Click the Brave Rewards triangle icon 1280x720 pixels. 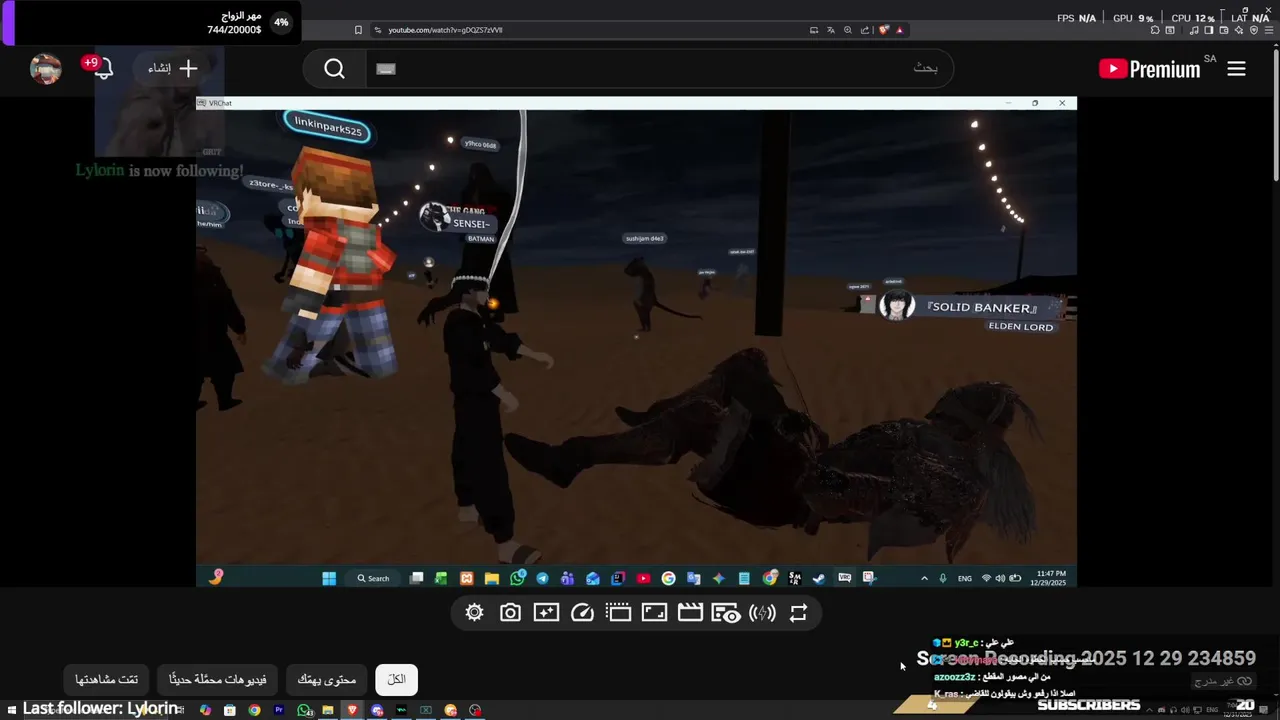pyautogui.click(x=899, y=30)
